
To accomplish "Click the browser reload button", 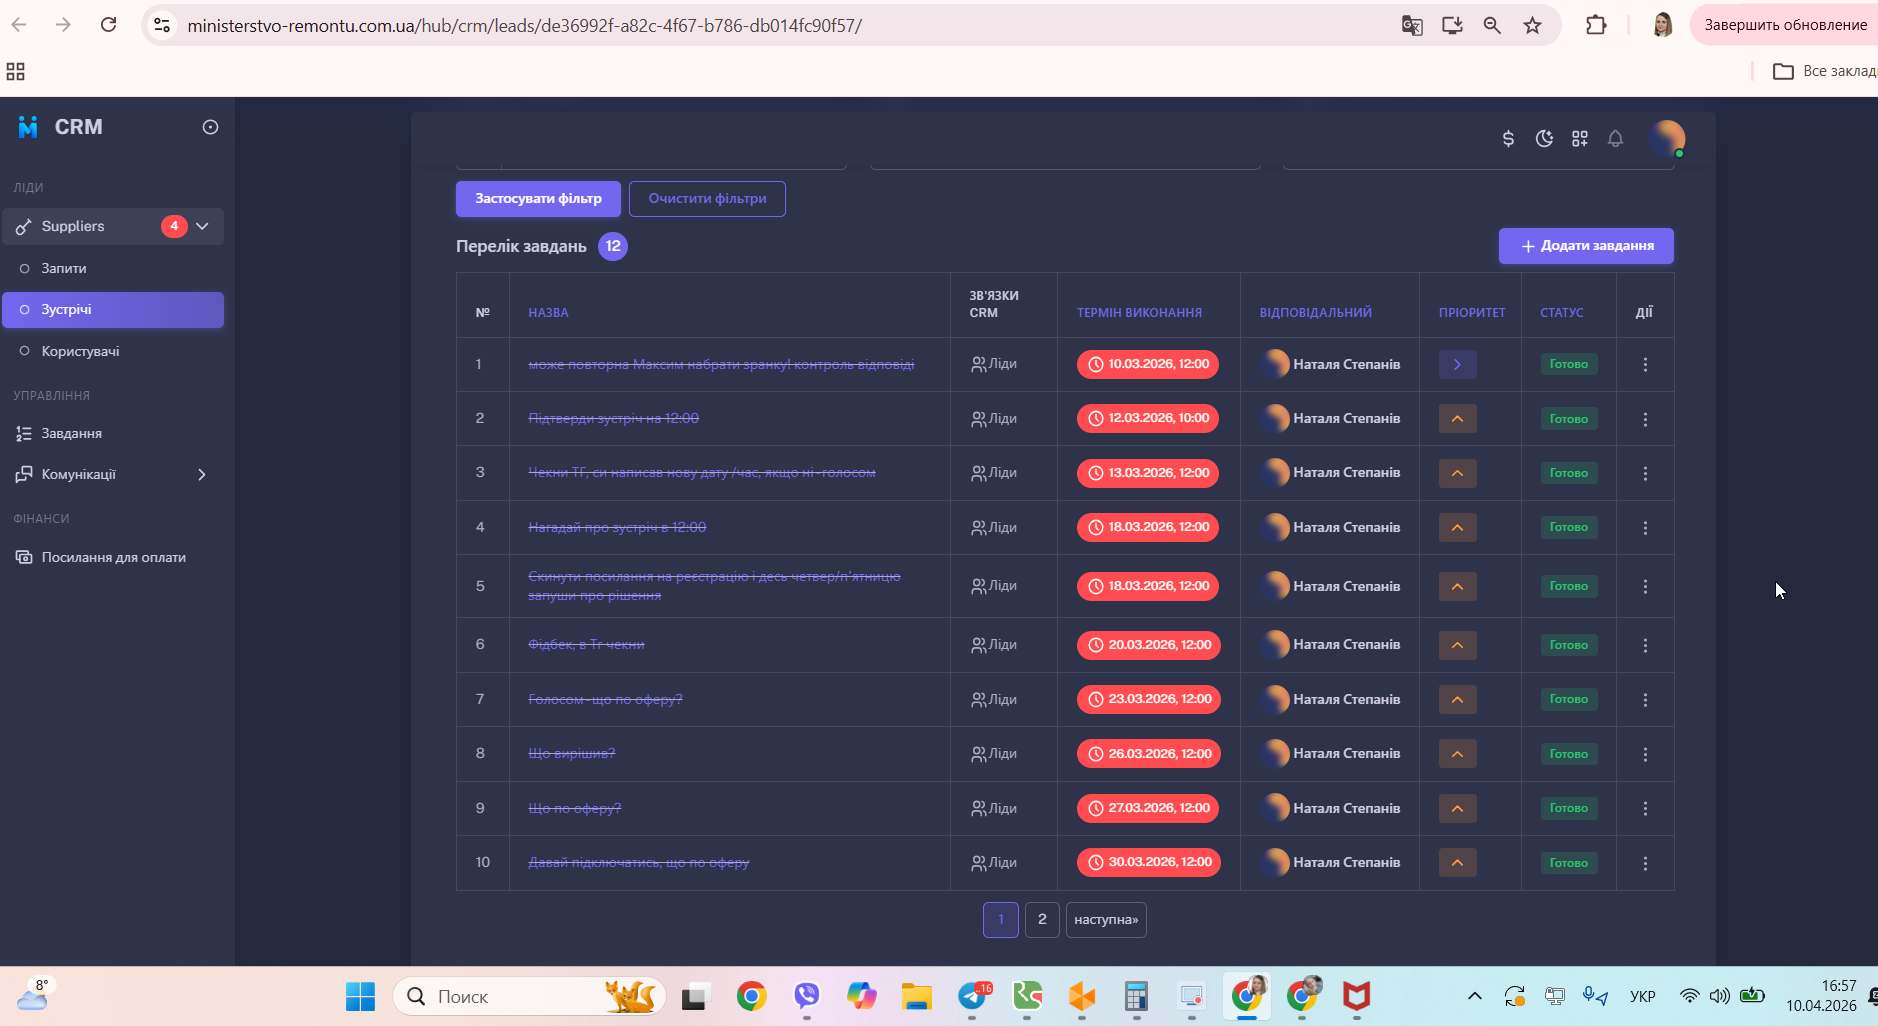I will click(x=109, y=25).
